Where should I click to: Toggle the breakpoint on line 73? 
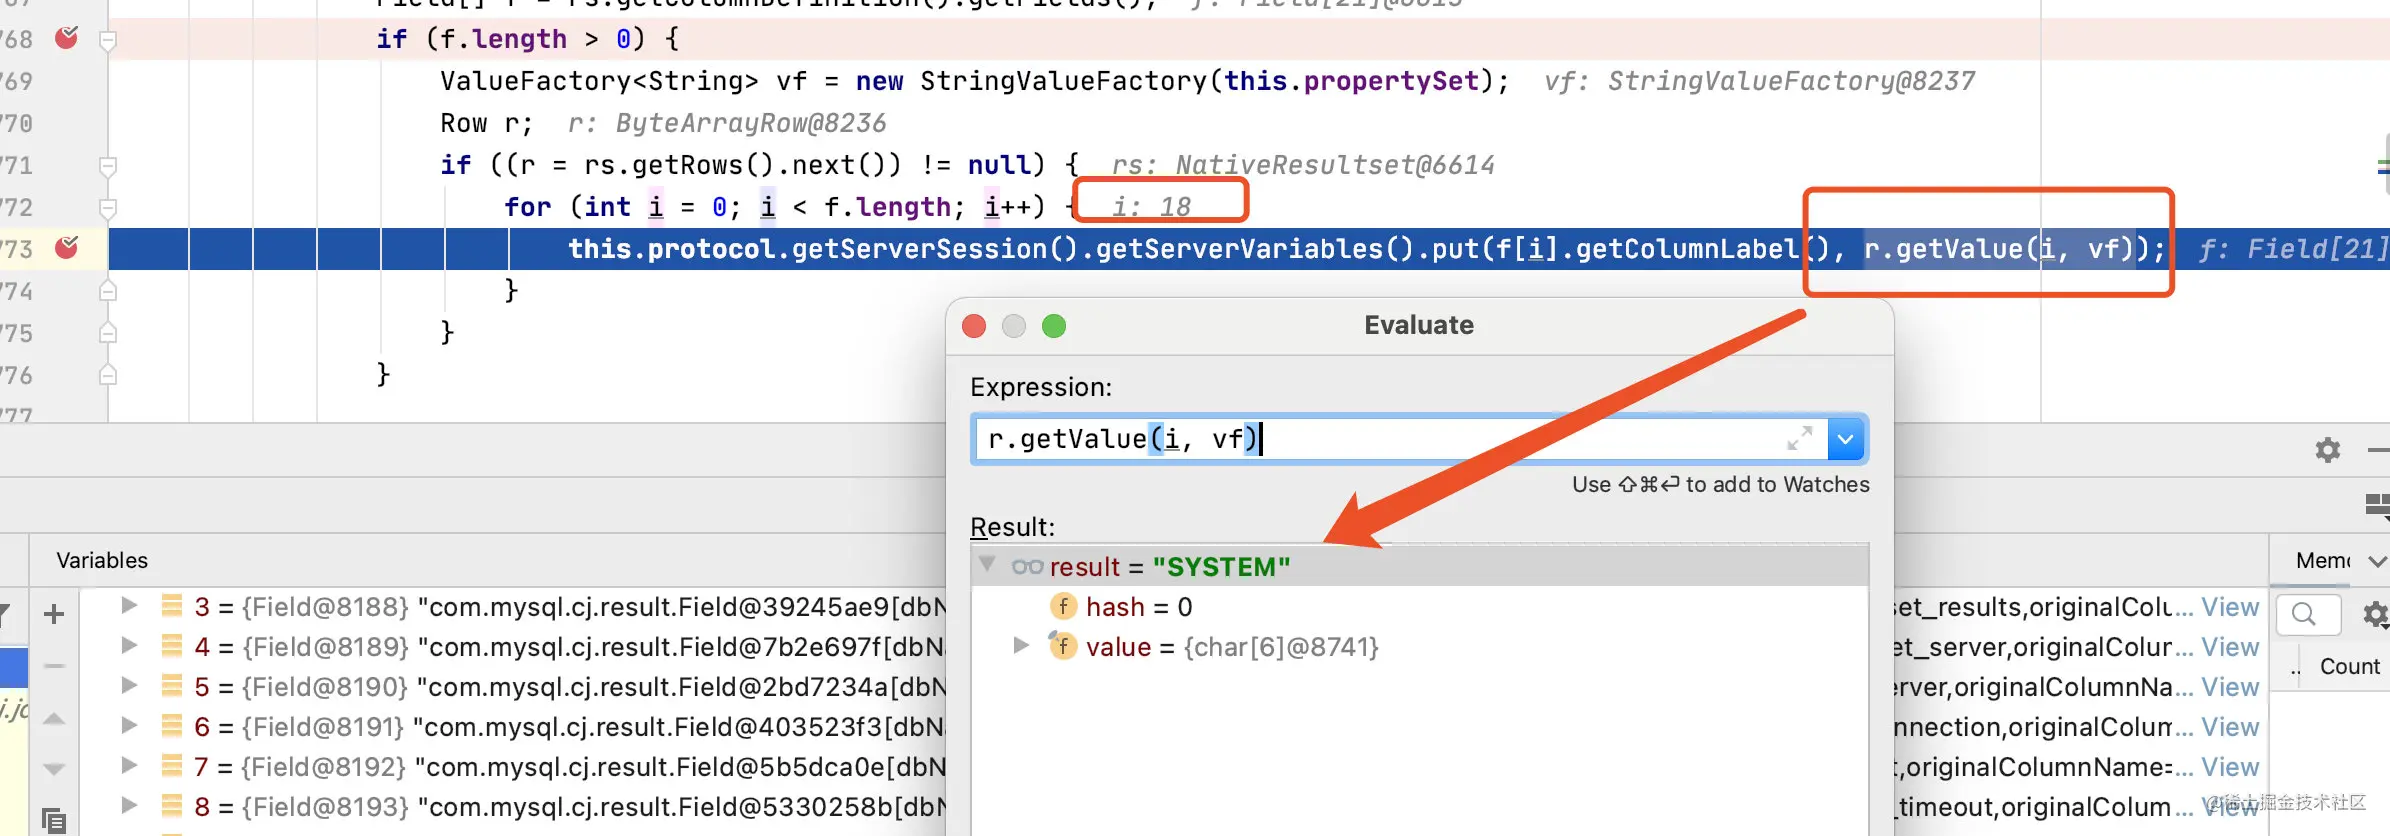66,247
